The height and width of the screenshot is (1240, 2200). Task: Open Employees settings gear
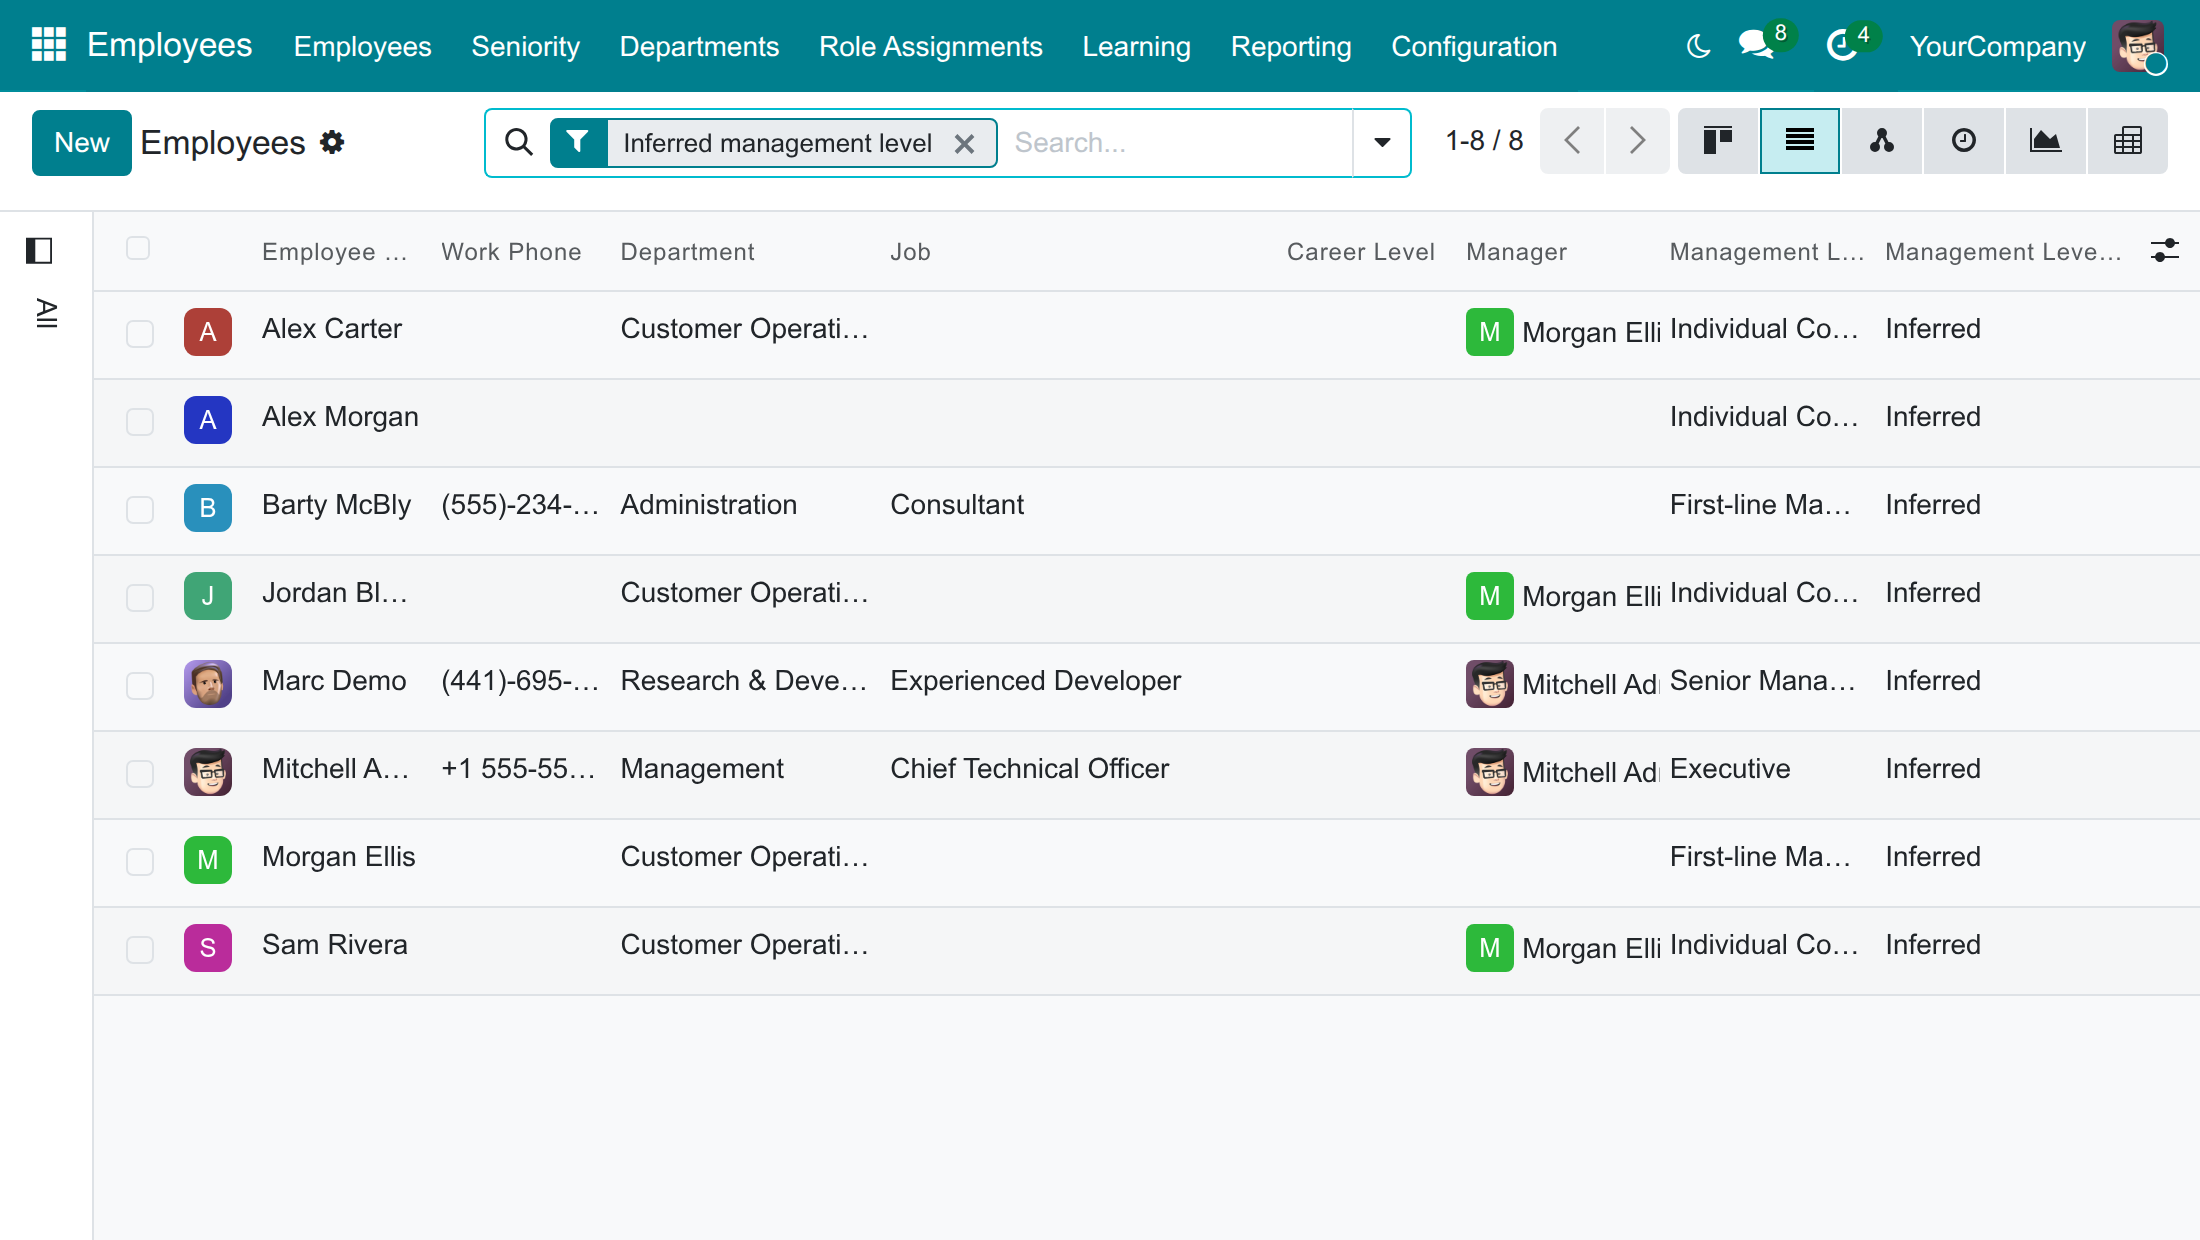[332, 142]
